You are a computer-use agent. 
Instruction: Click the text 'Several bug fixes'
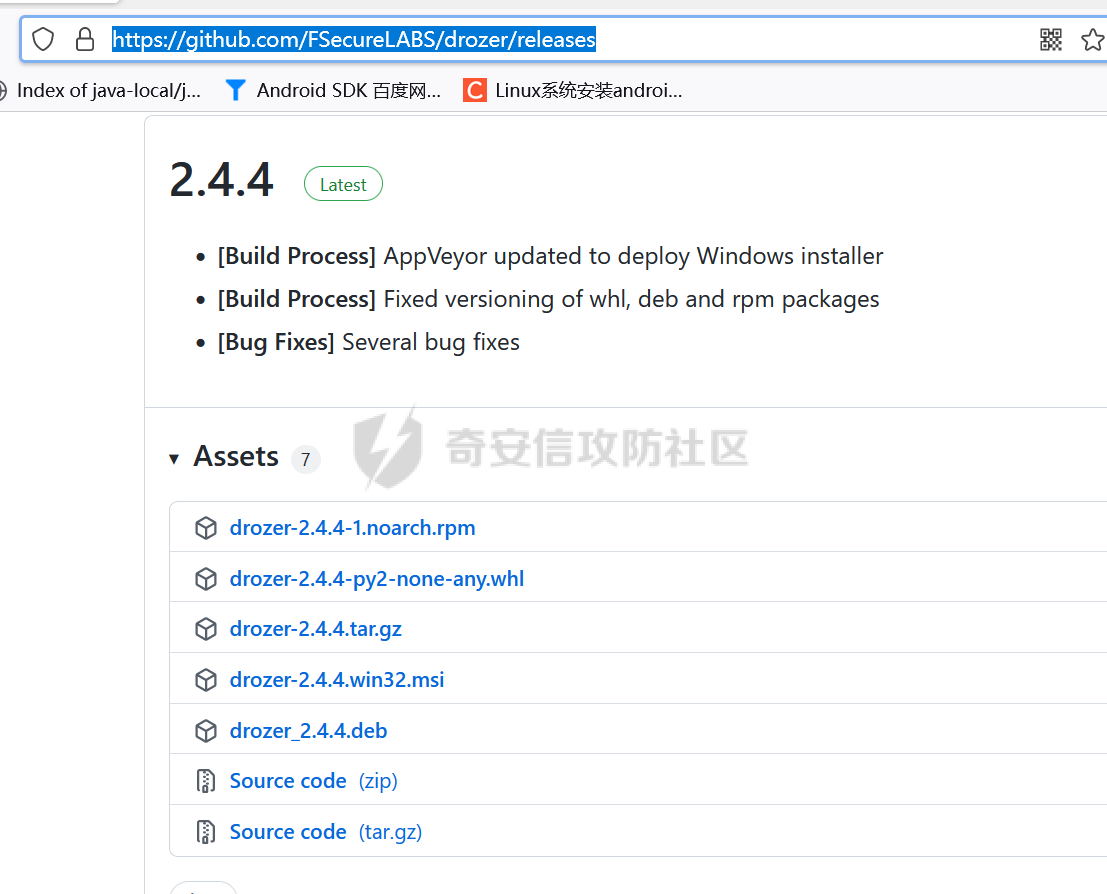coord(431,342)
